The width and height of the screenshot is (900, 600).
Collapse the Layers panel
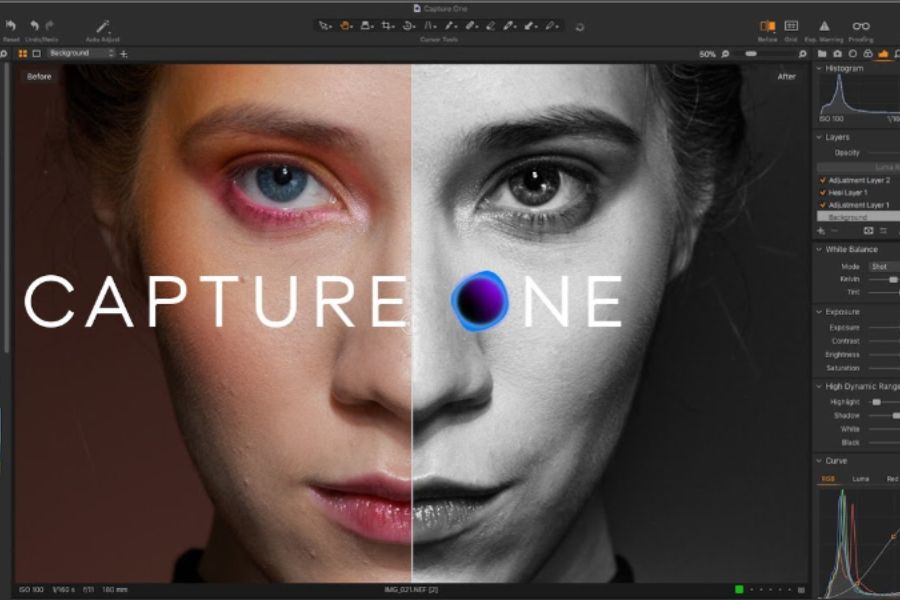coord(819,137)
